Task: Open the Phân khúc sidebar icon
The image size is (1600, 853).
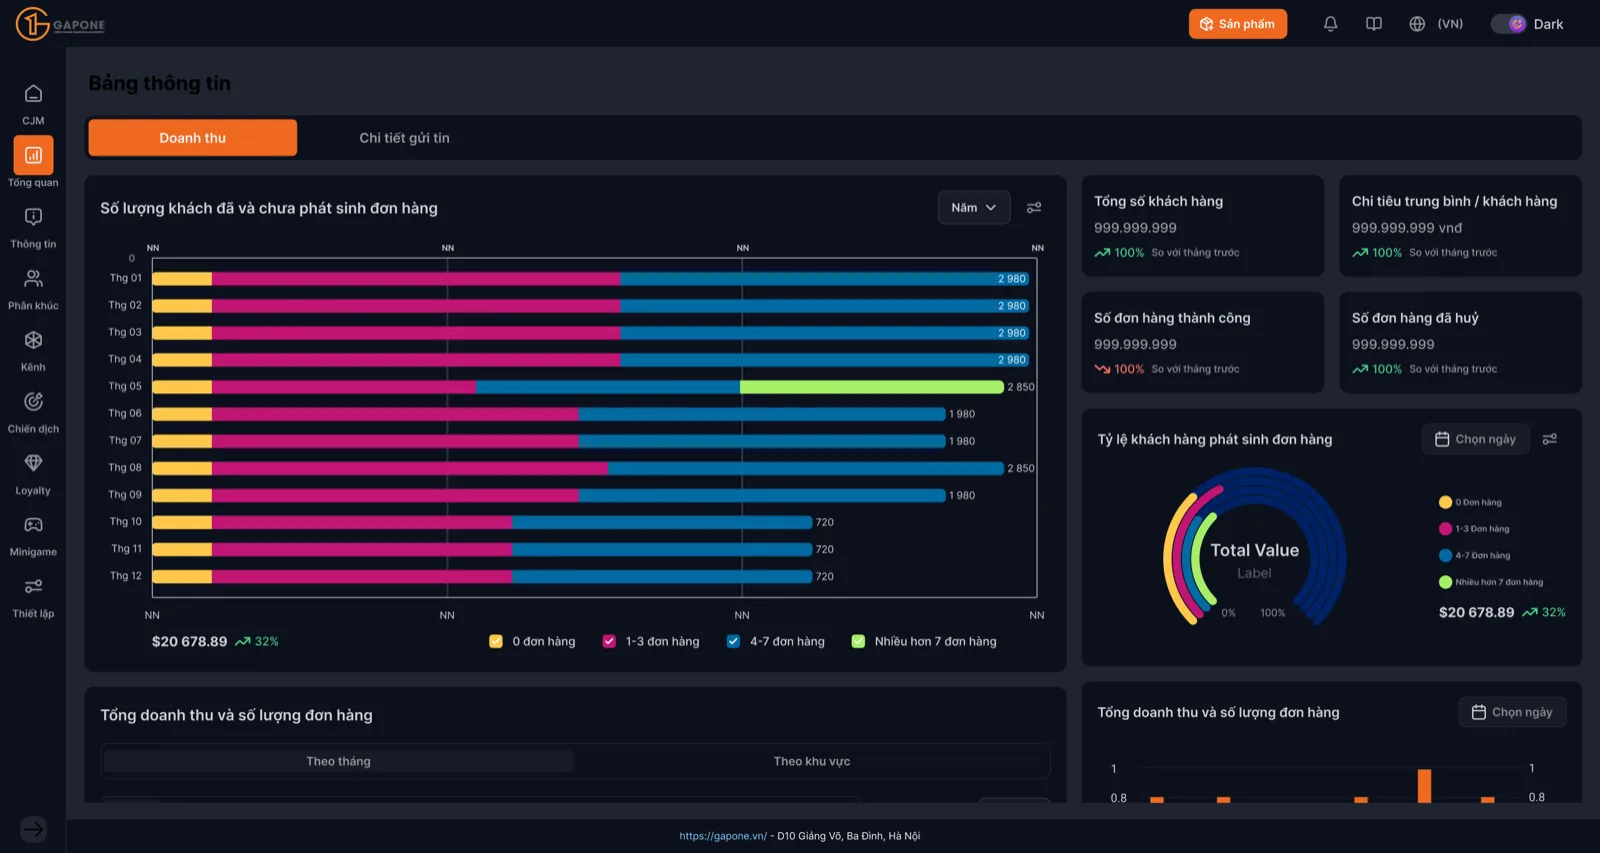Action: (x=33, y=279)
